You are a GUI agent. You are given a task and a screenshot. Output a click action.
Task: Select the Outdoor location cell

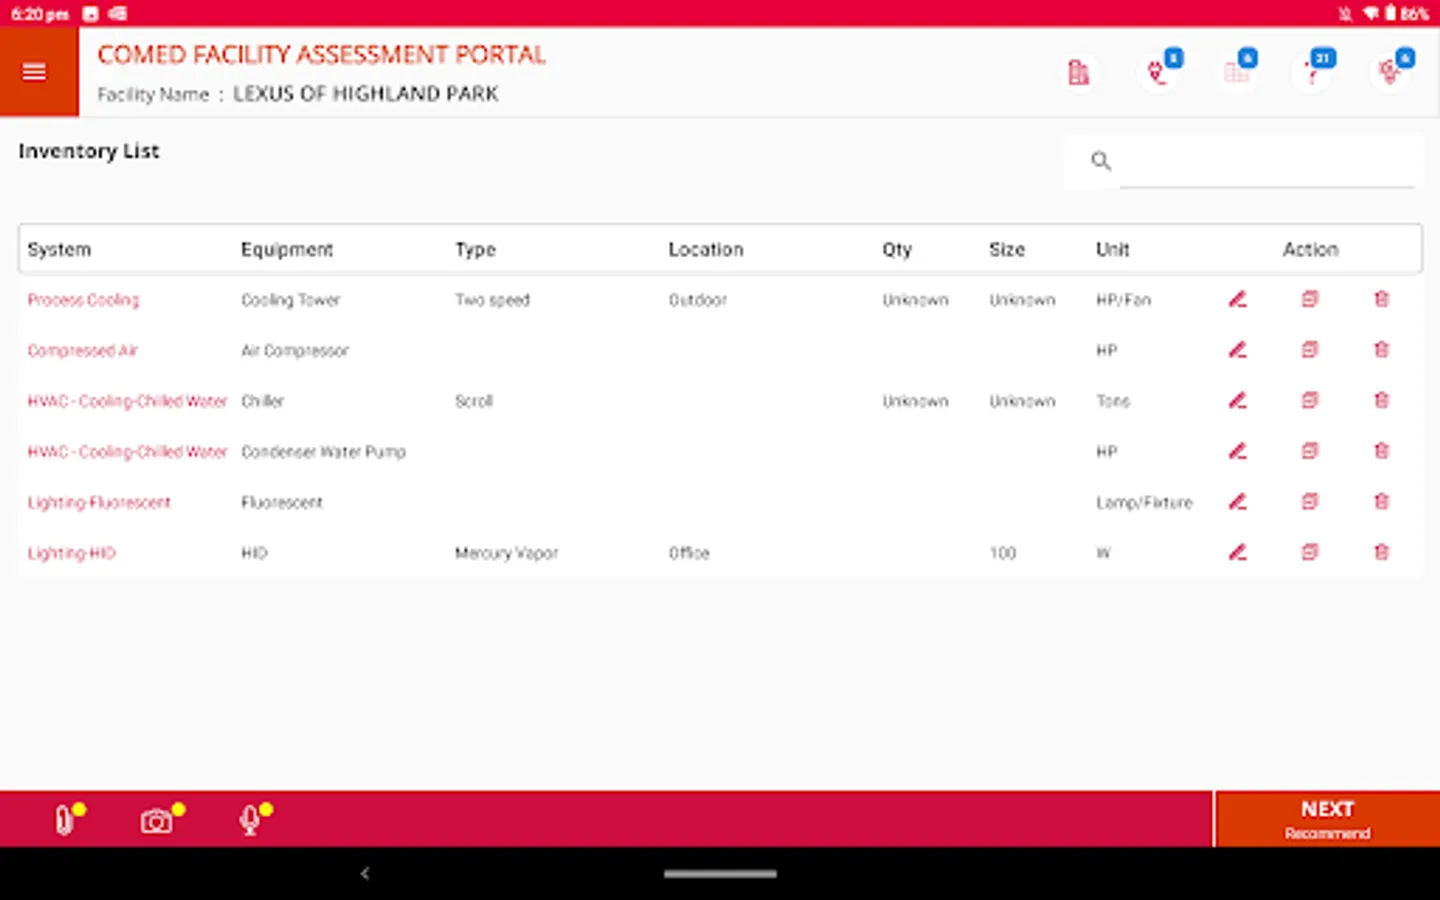tap(697, 300)
